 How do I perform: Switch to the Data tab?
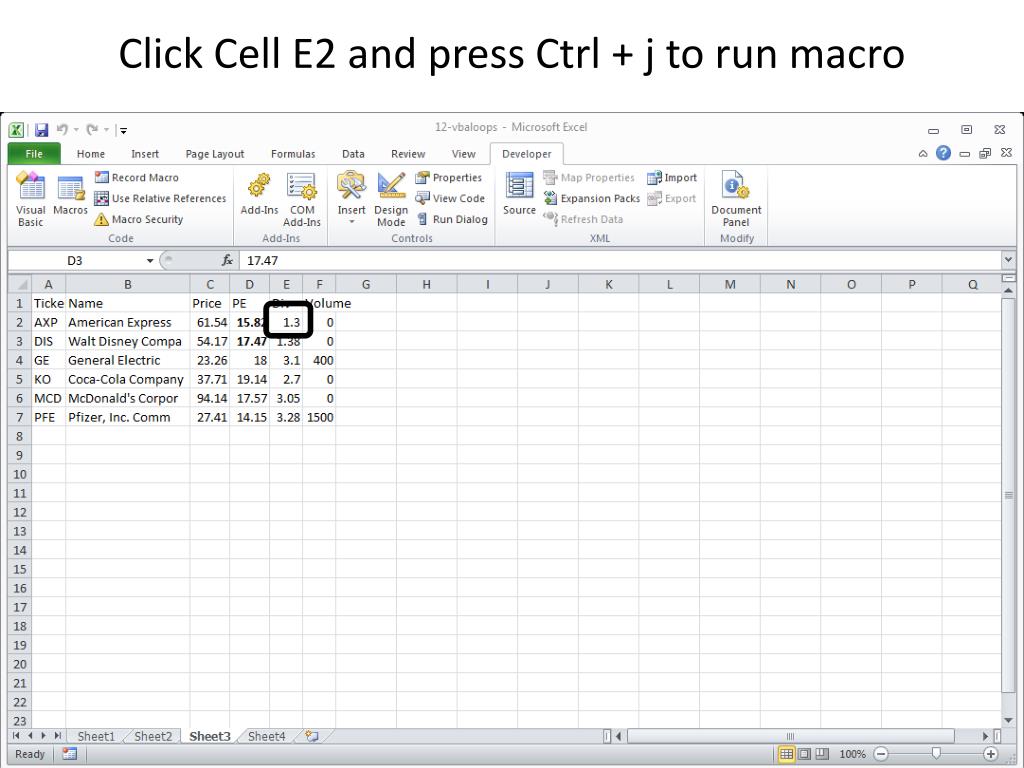353,154
